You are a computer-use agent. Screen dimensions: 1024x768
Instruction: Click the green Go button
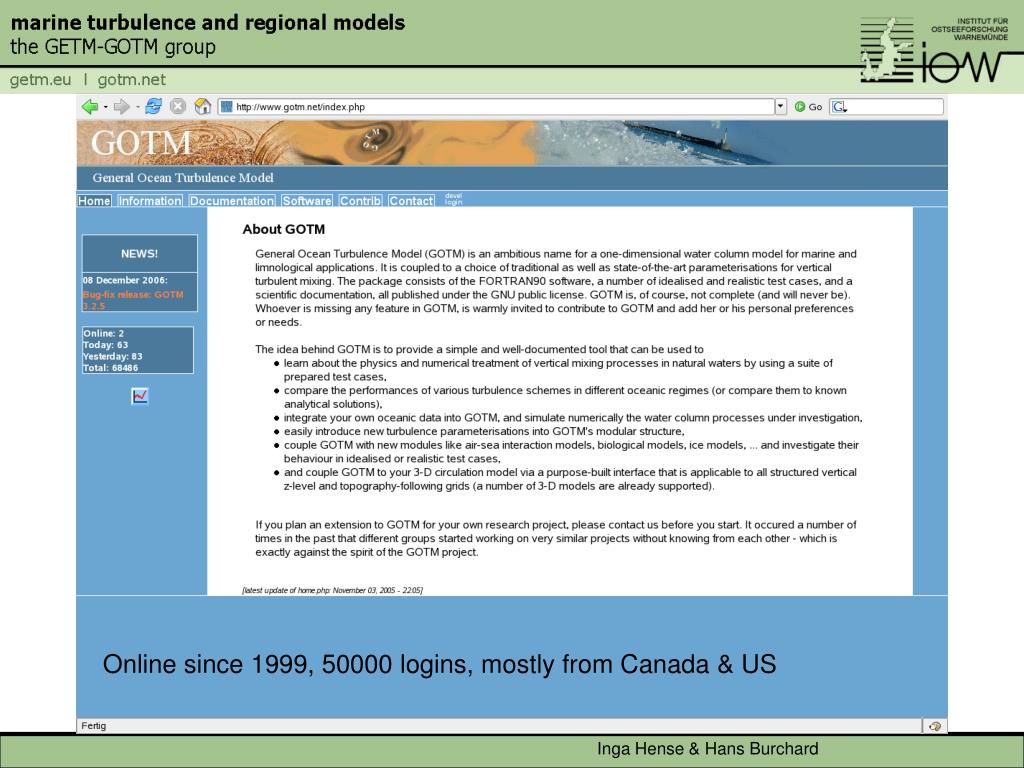[808, 106]
